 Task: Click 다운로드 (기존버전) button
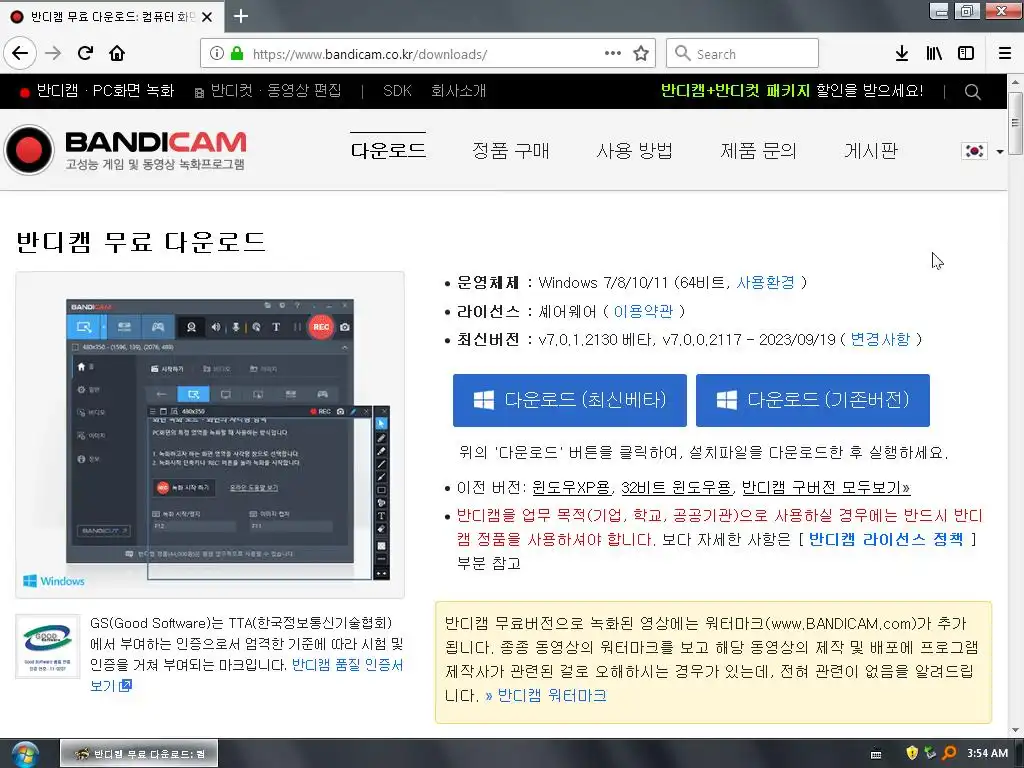pos(812,400)
